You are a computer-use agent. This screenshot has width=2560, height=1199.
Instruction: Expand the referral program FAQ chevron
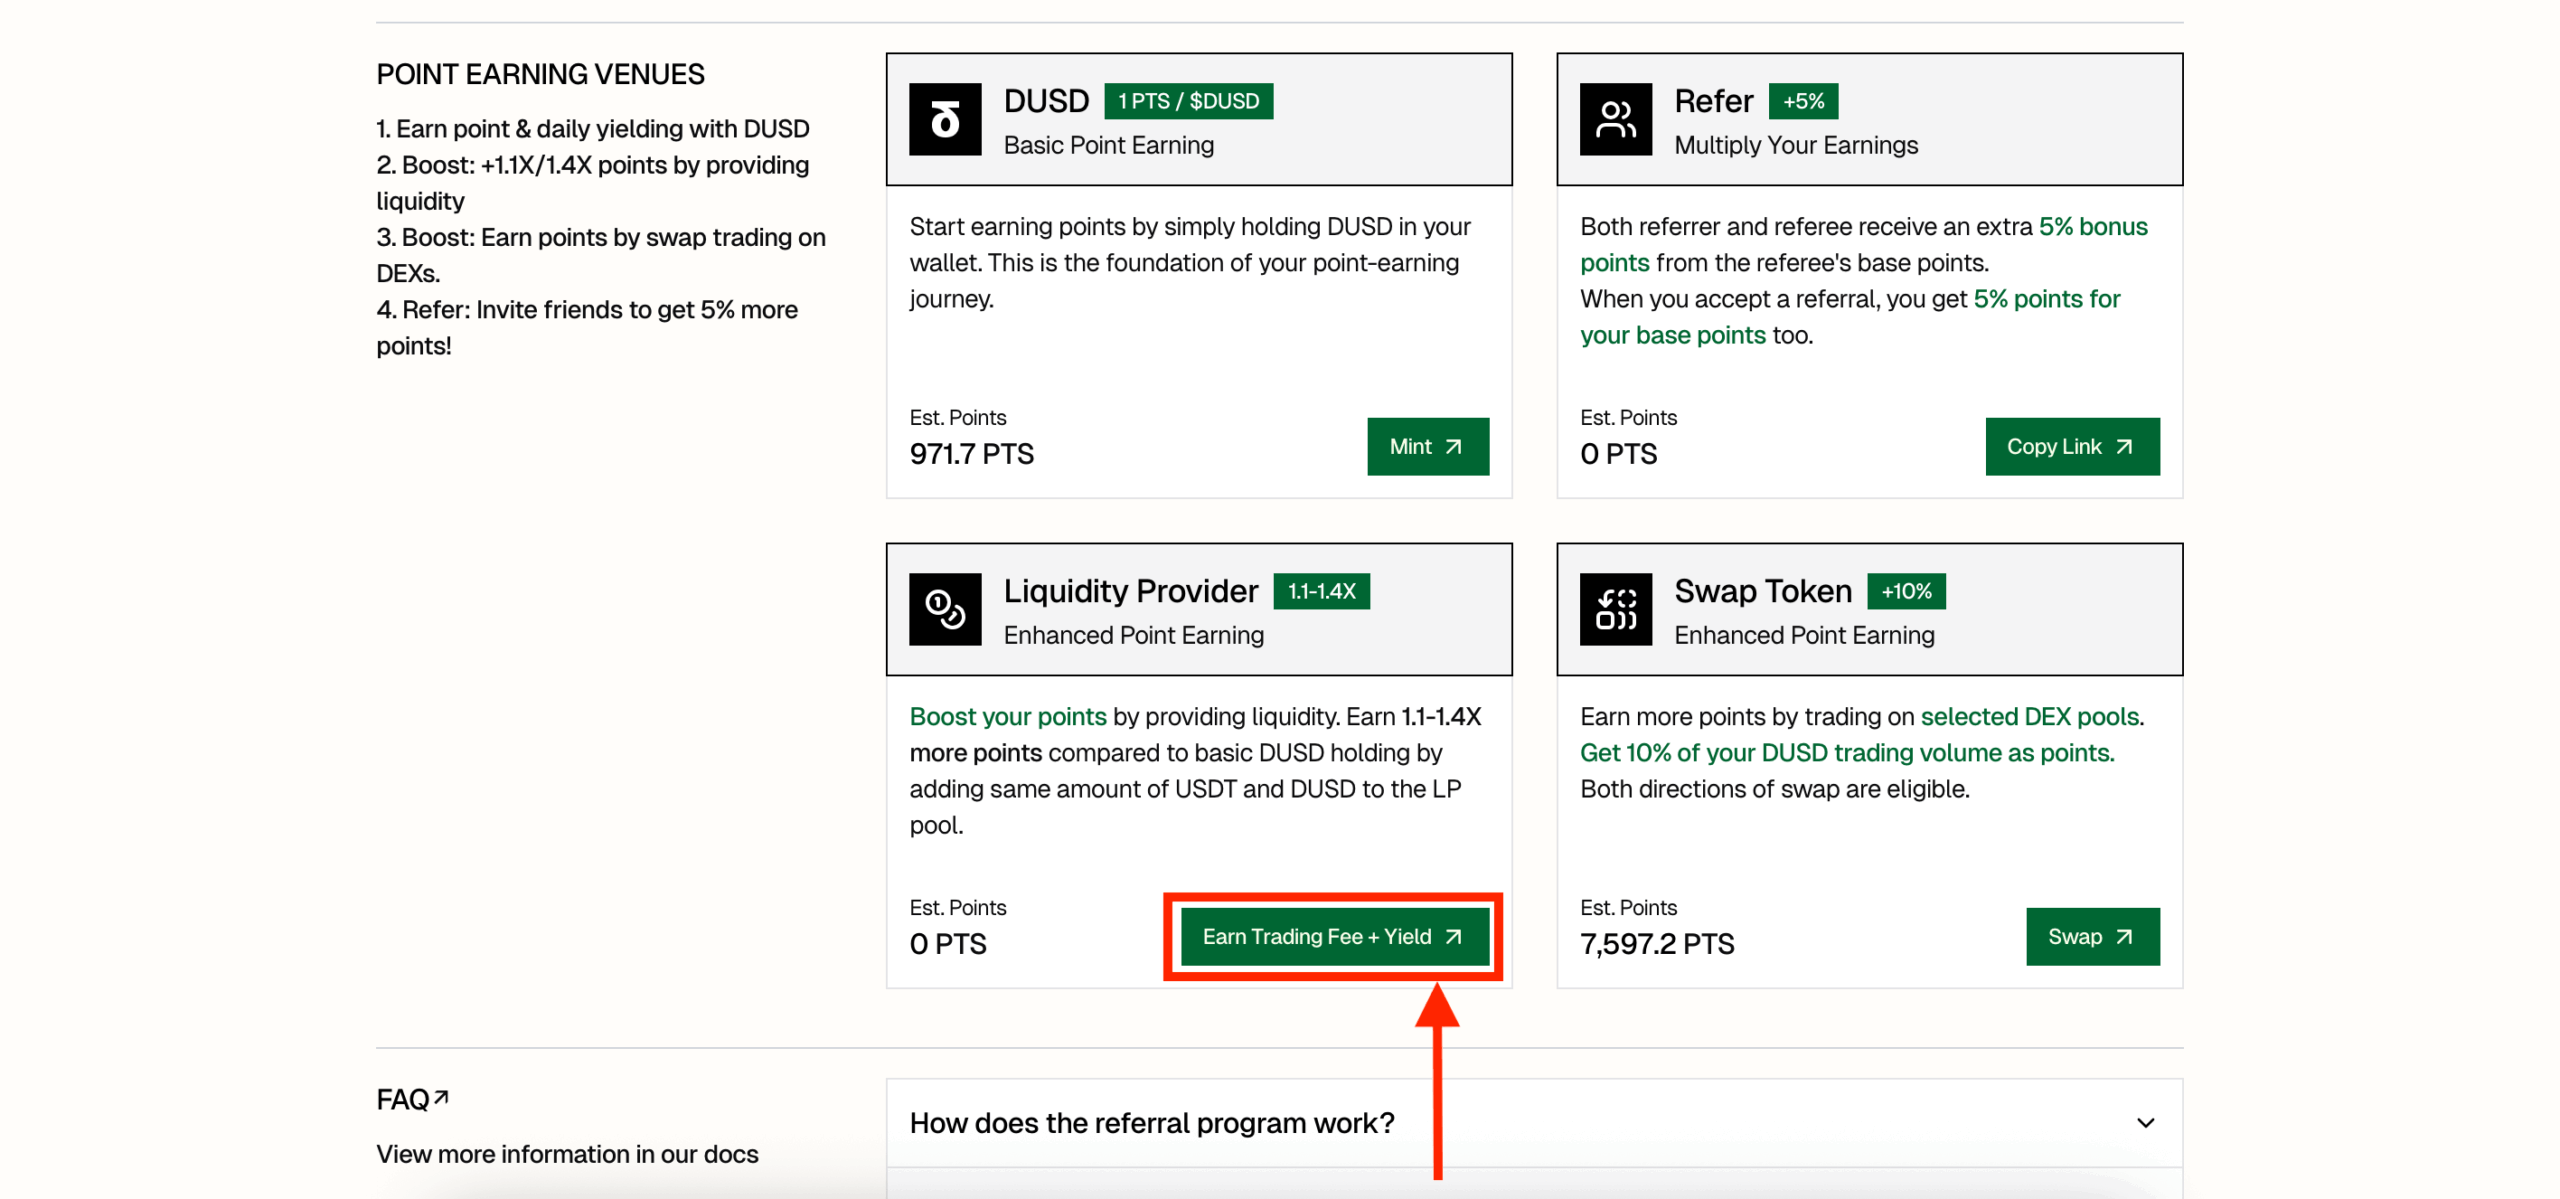[x=2145, y=1122]
